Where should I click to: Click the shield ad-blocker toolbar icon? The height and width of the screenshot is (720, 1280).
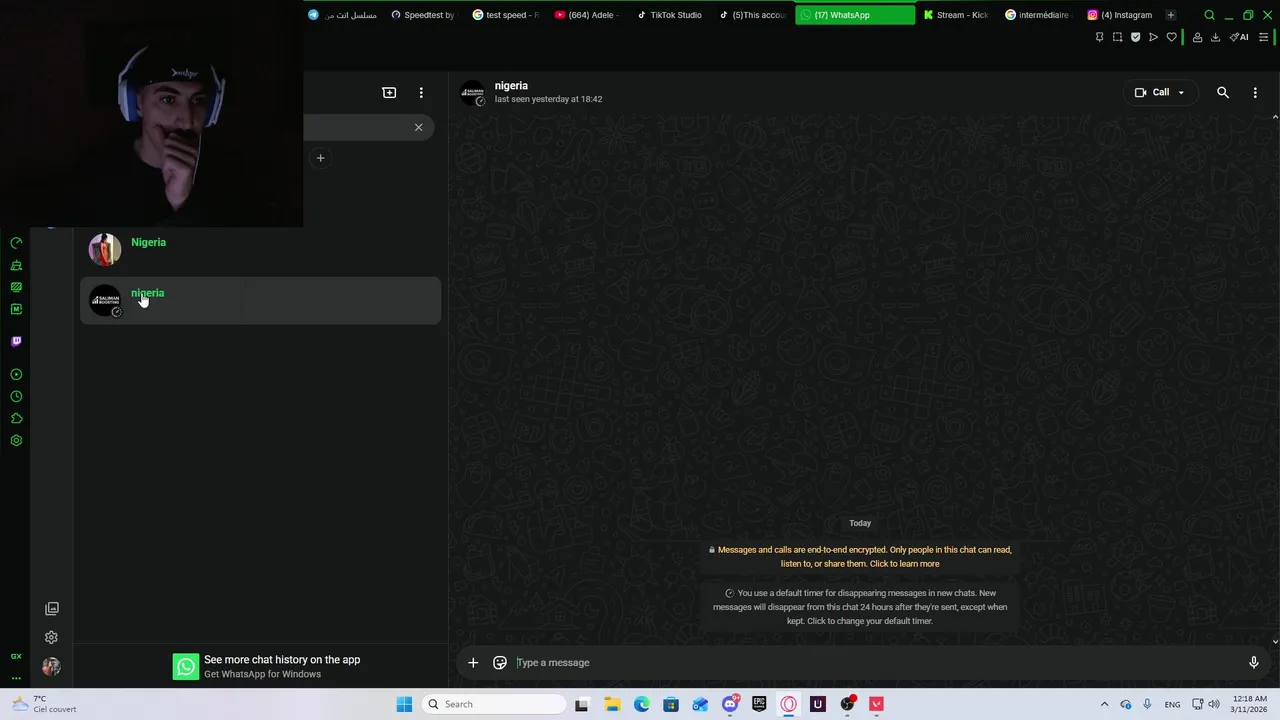click(1135, 37)
